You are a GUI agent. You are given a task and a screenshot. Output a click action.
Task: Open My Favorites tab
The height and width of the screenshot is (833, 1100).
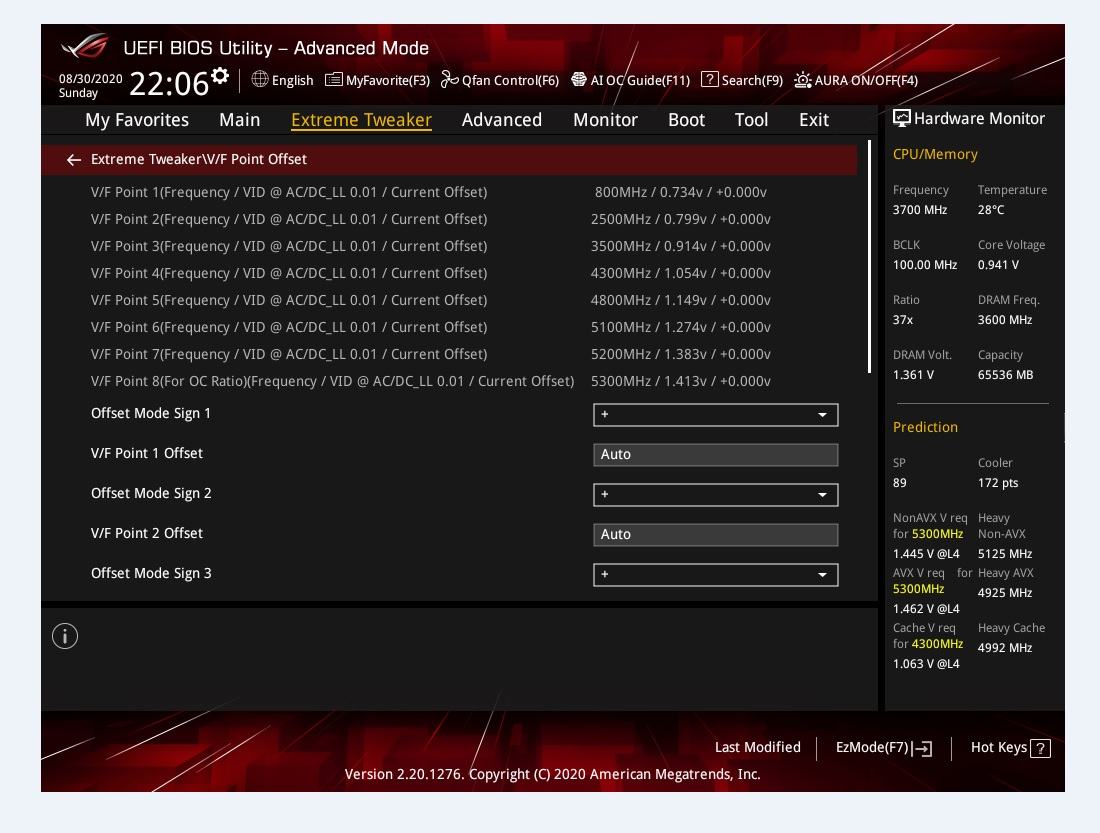click(x=137, y=120)
